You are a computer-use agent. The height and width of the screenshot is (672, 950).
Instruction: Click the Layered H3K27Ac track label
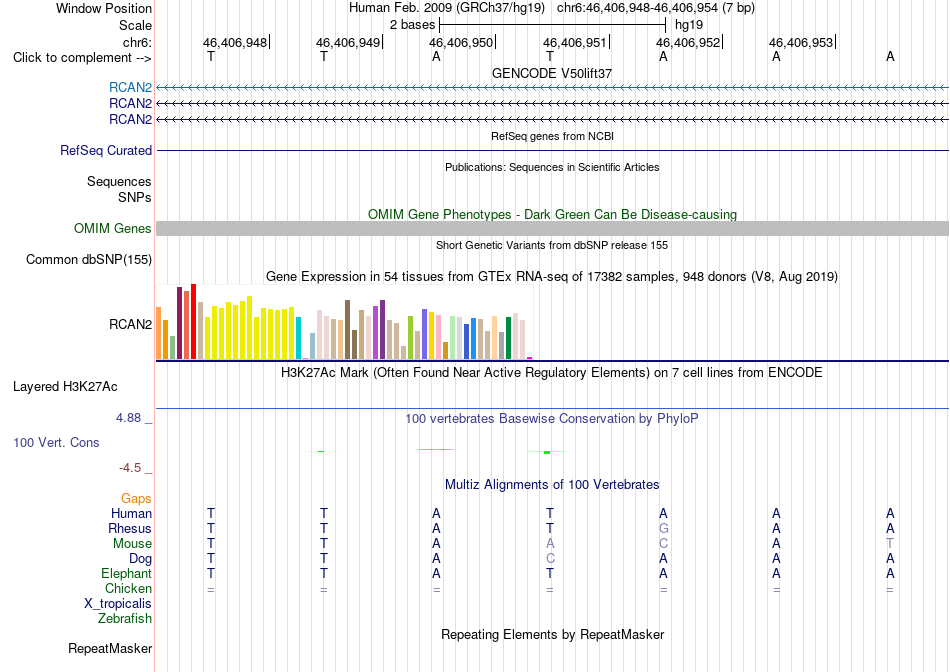pyautogui.click(x=65, y=387)
